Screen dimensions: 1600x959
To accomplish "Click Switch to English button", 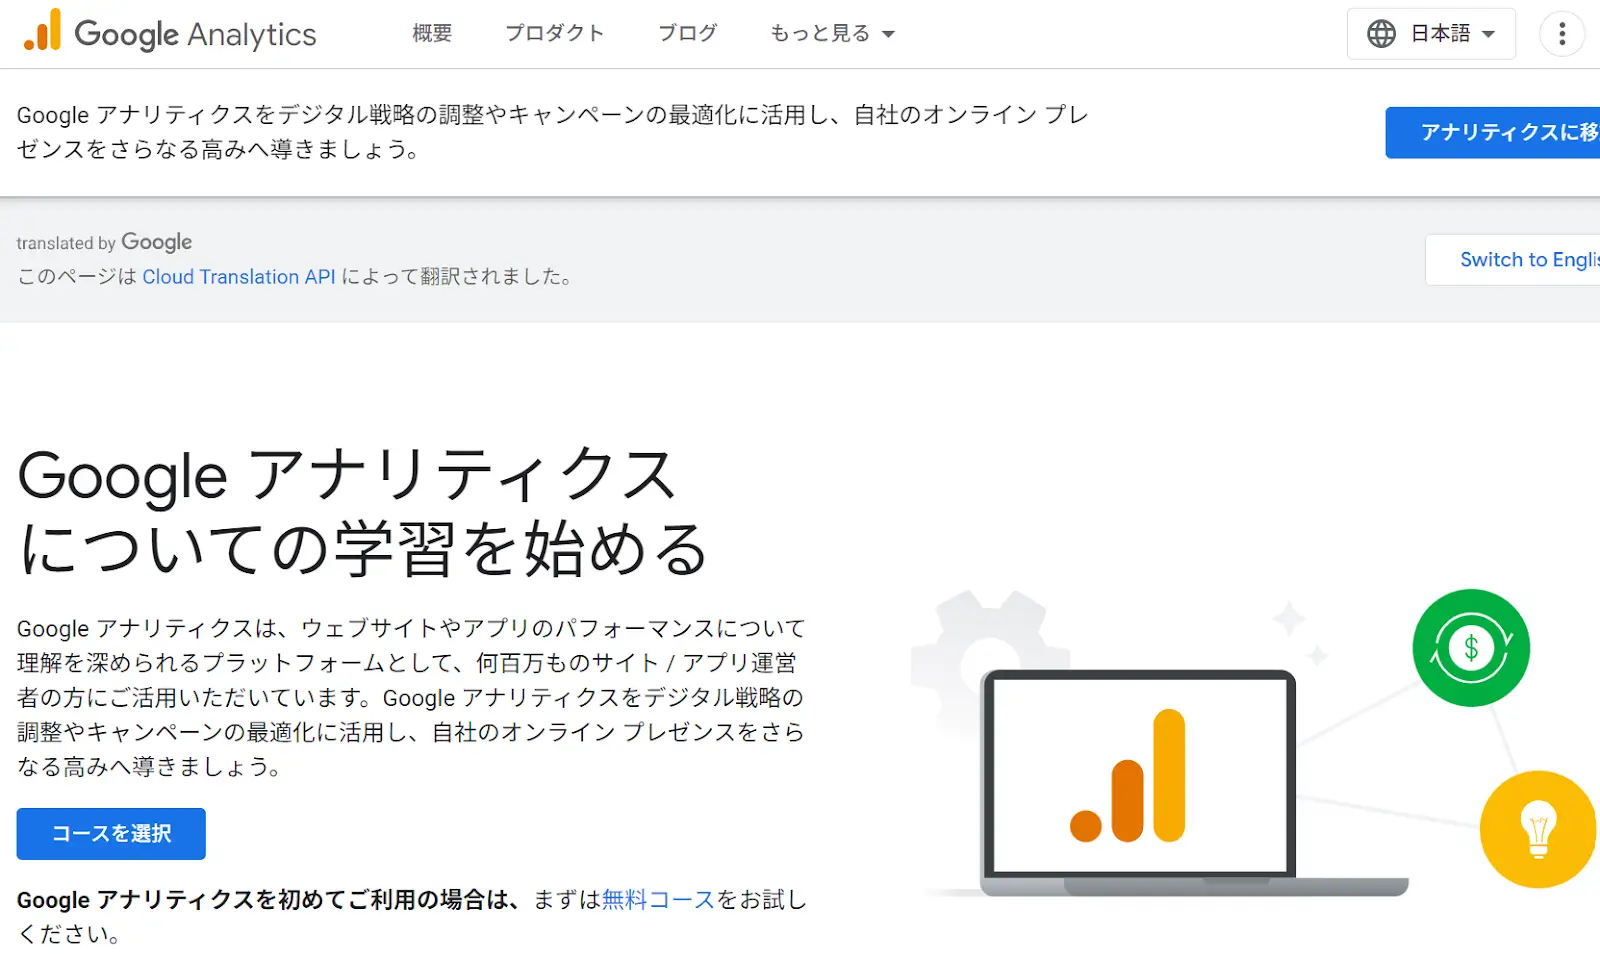I will [1512, 260].
